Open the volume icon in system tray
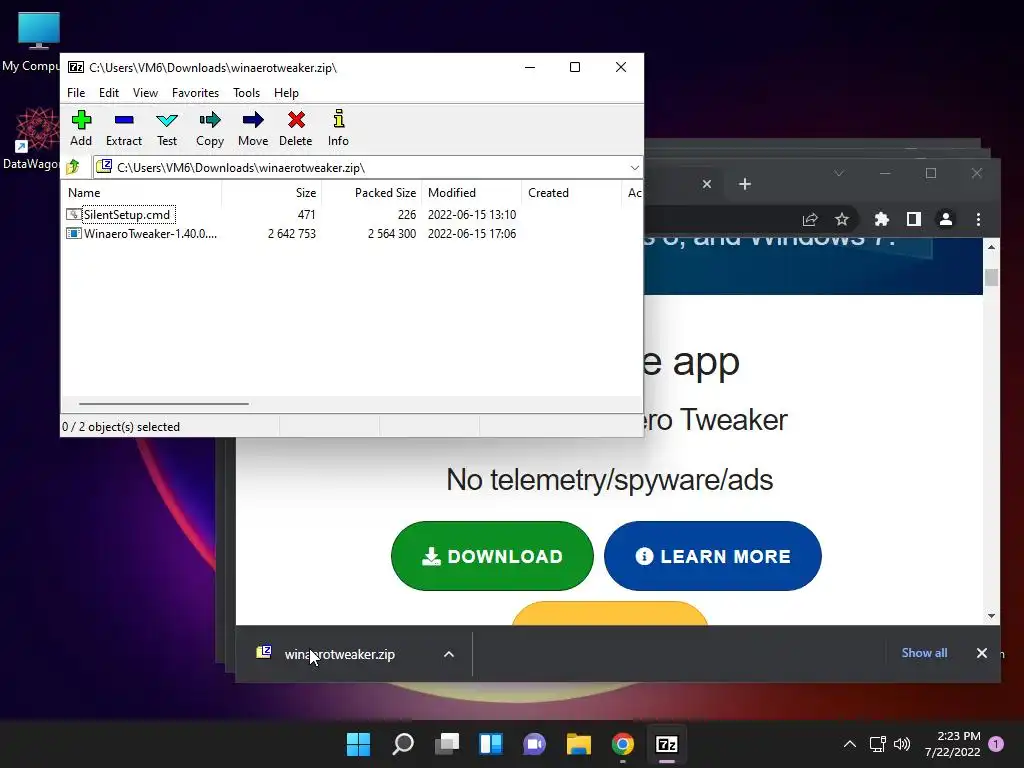1024x768 pixels. pyautogui.click(x=902, y=744)
